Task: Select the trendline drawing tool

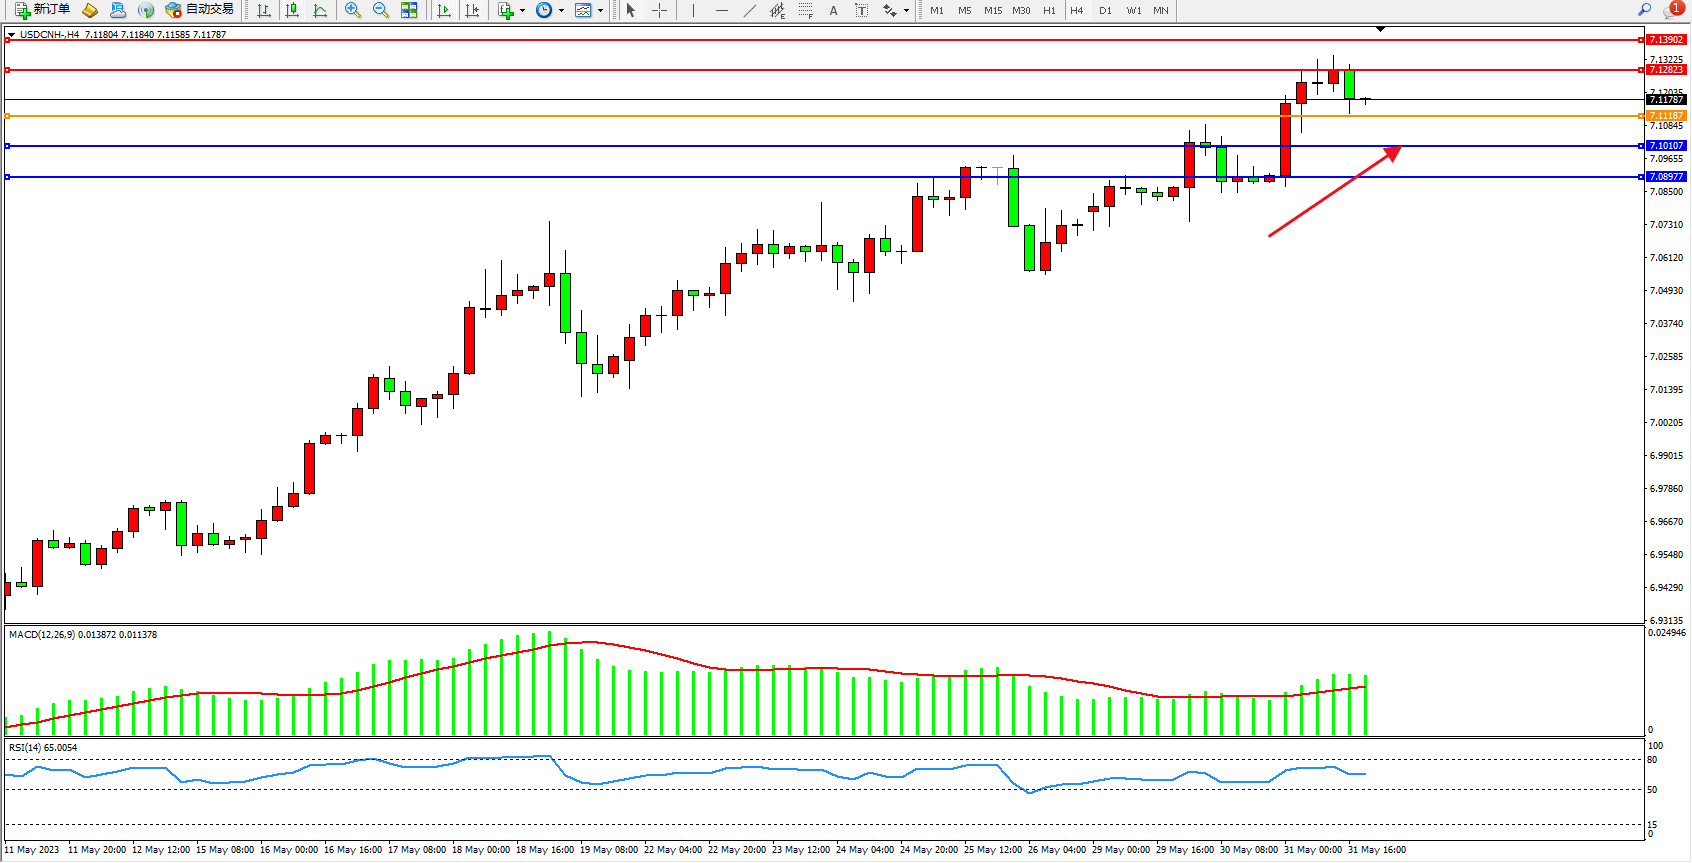Action: 749,10
